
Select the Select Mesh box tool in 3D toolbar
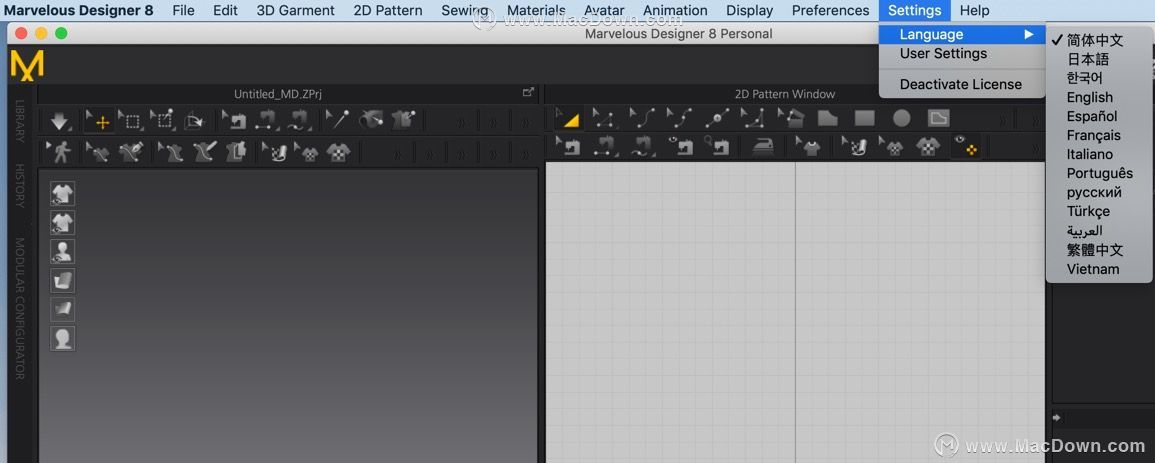click(x=130, y=121)
